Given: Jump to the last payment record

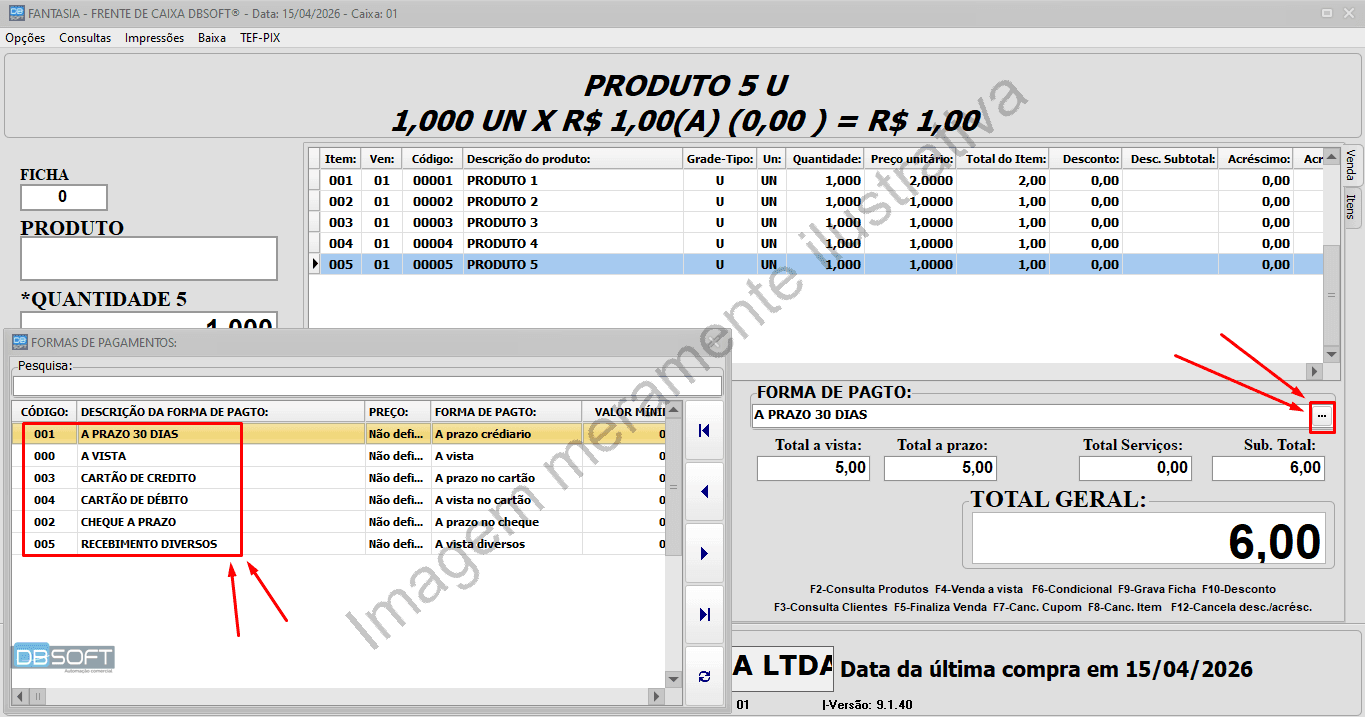Looking at the screenshot, I should 703,615.
